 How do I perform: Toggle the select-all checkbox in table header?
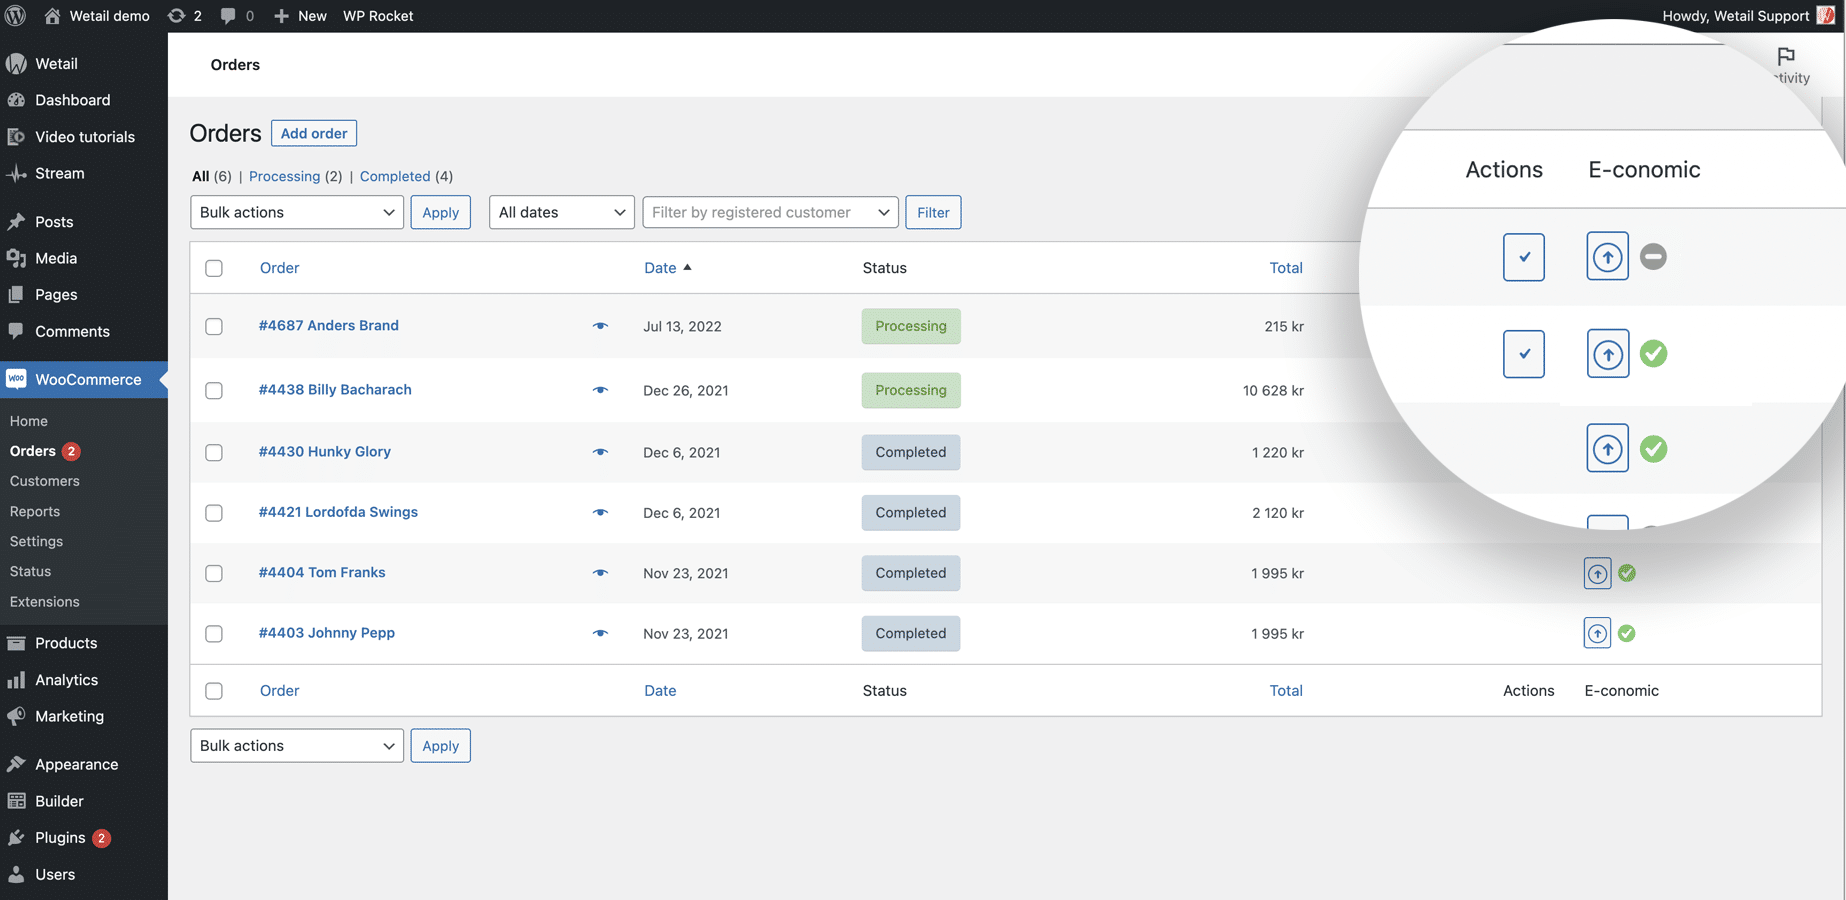pyautogui.click(x=214, y=268)
